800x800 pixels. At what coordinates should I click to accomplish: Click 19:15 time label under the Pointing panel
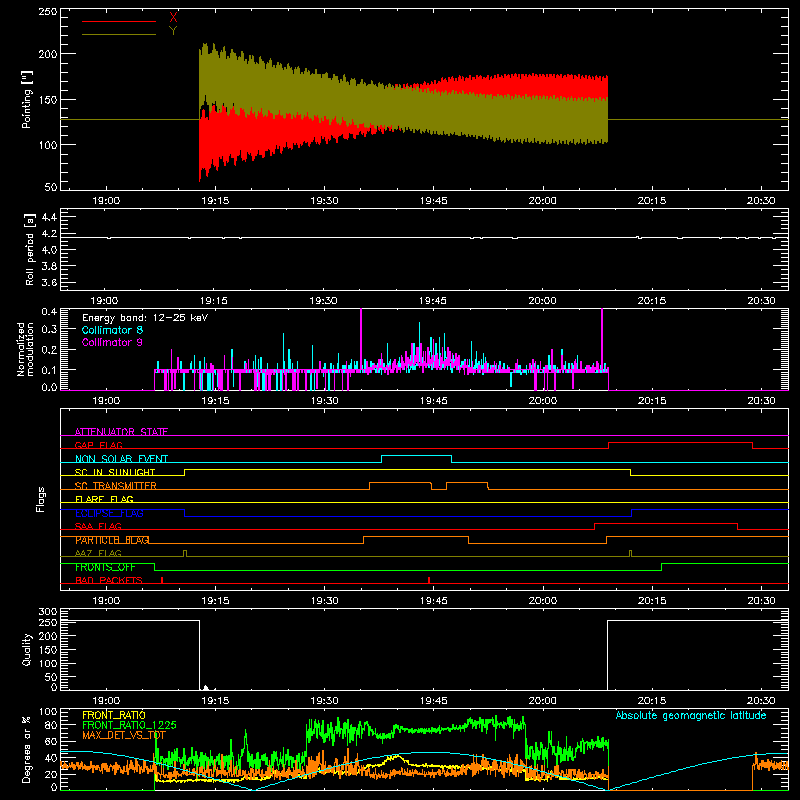215,201
